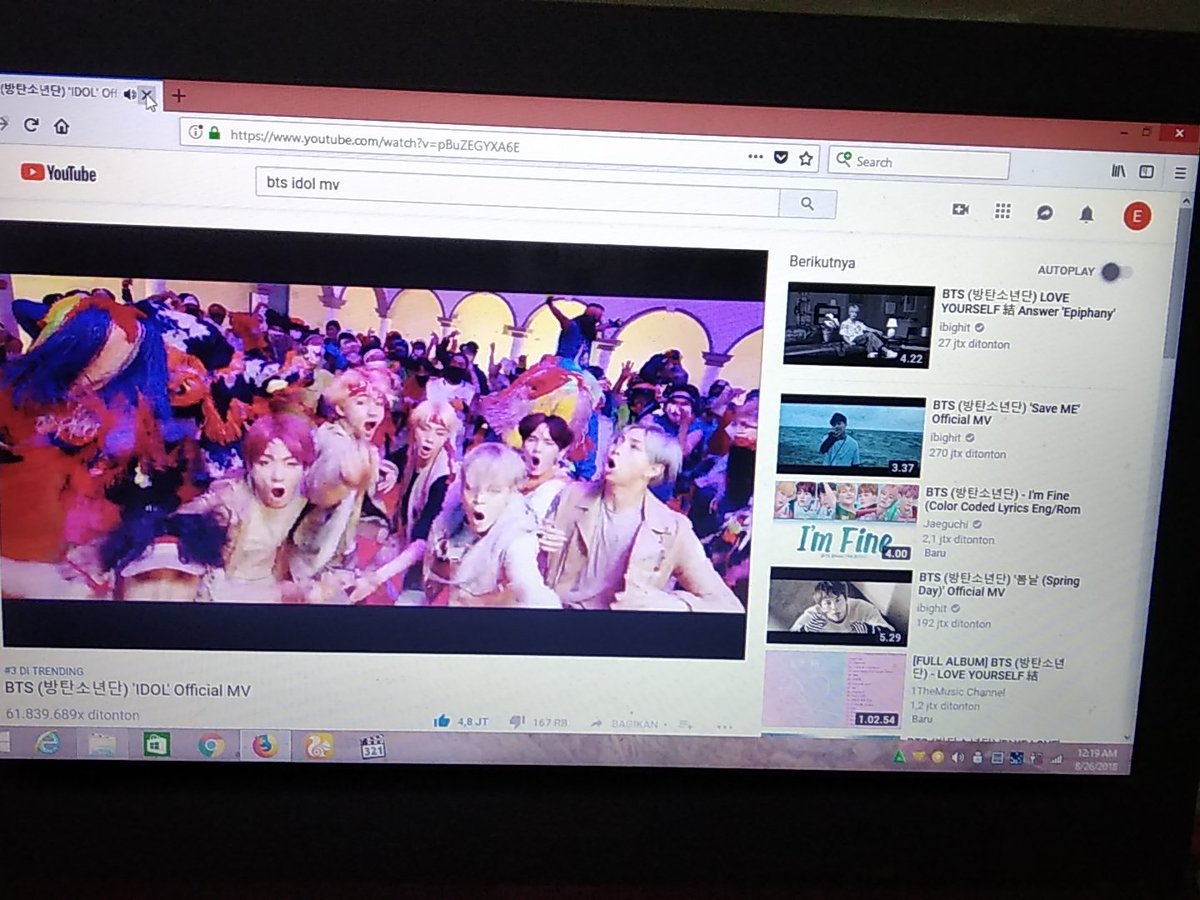The width and height of the screenshot is (1200, 900).
Task: Click the Spring Day Official MV title
Action: click(x=999, y=586)
